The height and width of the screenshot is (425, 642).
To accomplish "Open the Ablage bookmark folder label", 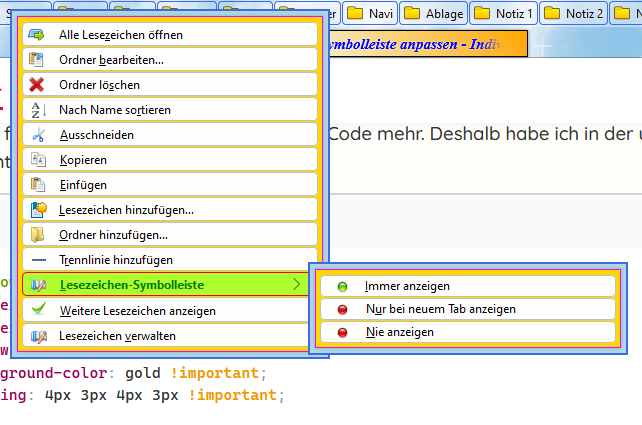I will point(444,14).
